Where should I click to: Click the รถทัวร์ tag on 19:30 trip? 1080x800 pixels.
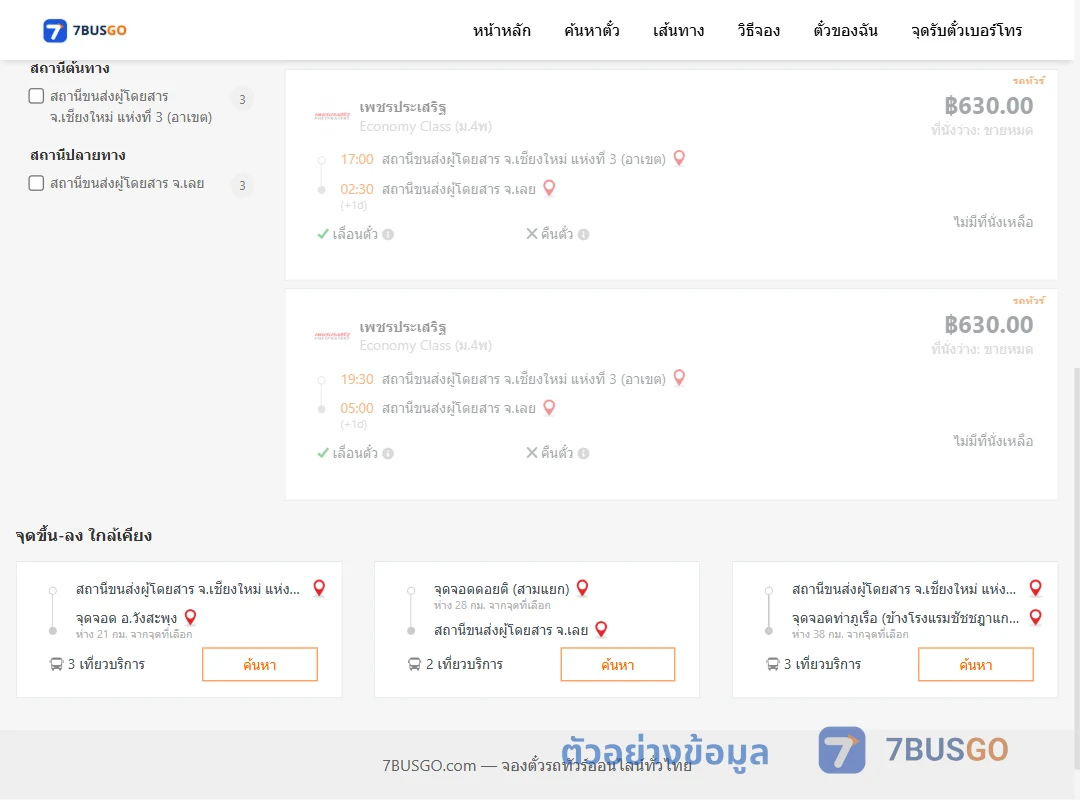(x=1028, y=300)
